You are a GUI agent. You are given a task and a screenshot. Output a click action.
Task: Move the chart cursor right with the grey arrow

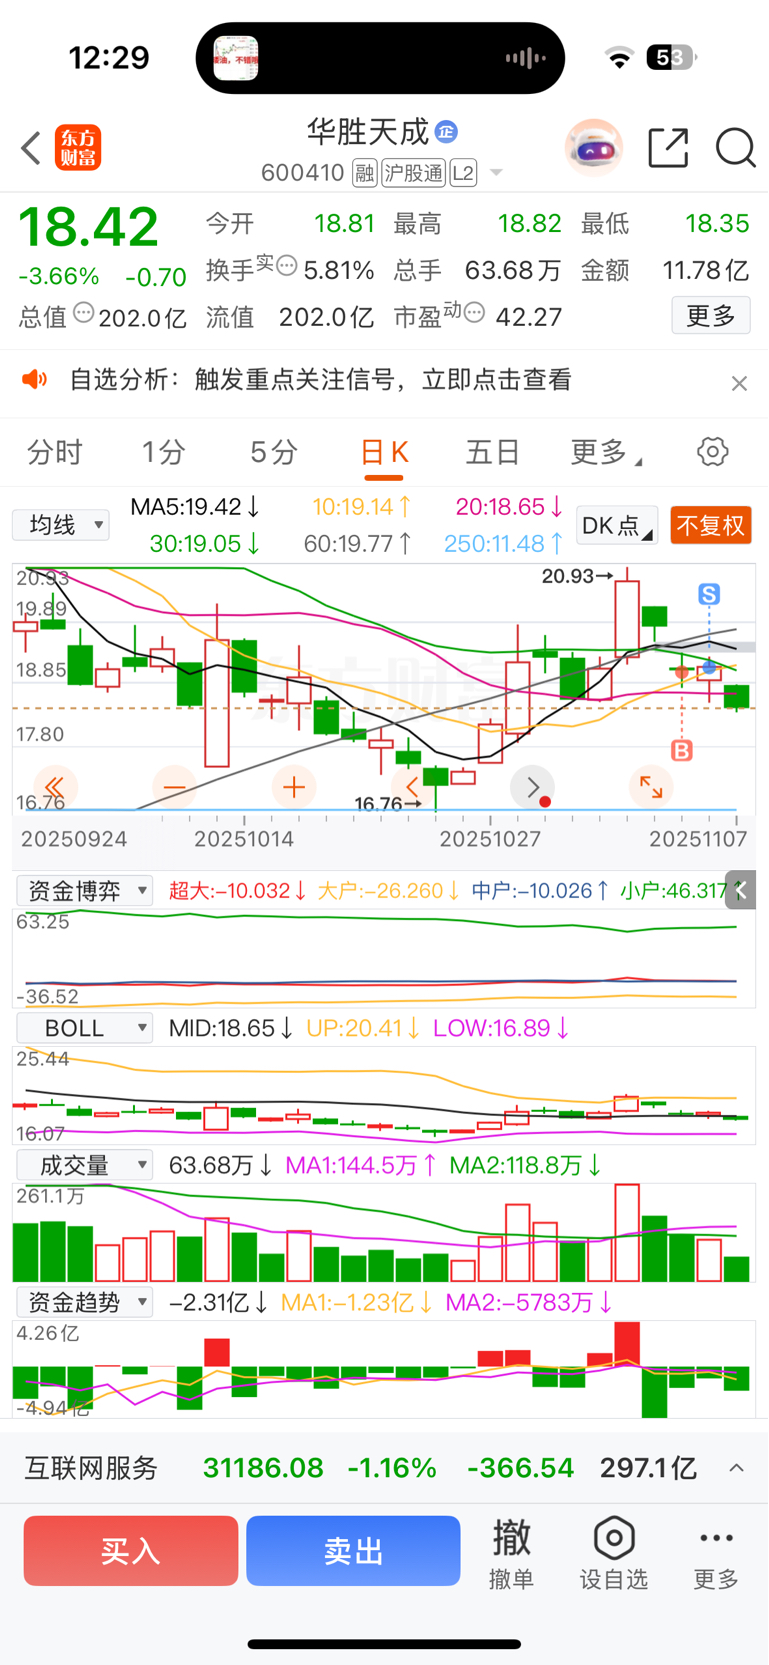(x=533, y=787)
